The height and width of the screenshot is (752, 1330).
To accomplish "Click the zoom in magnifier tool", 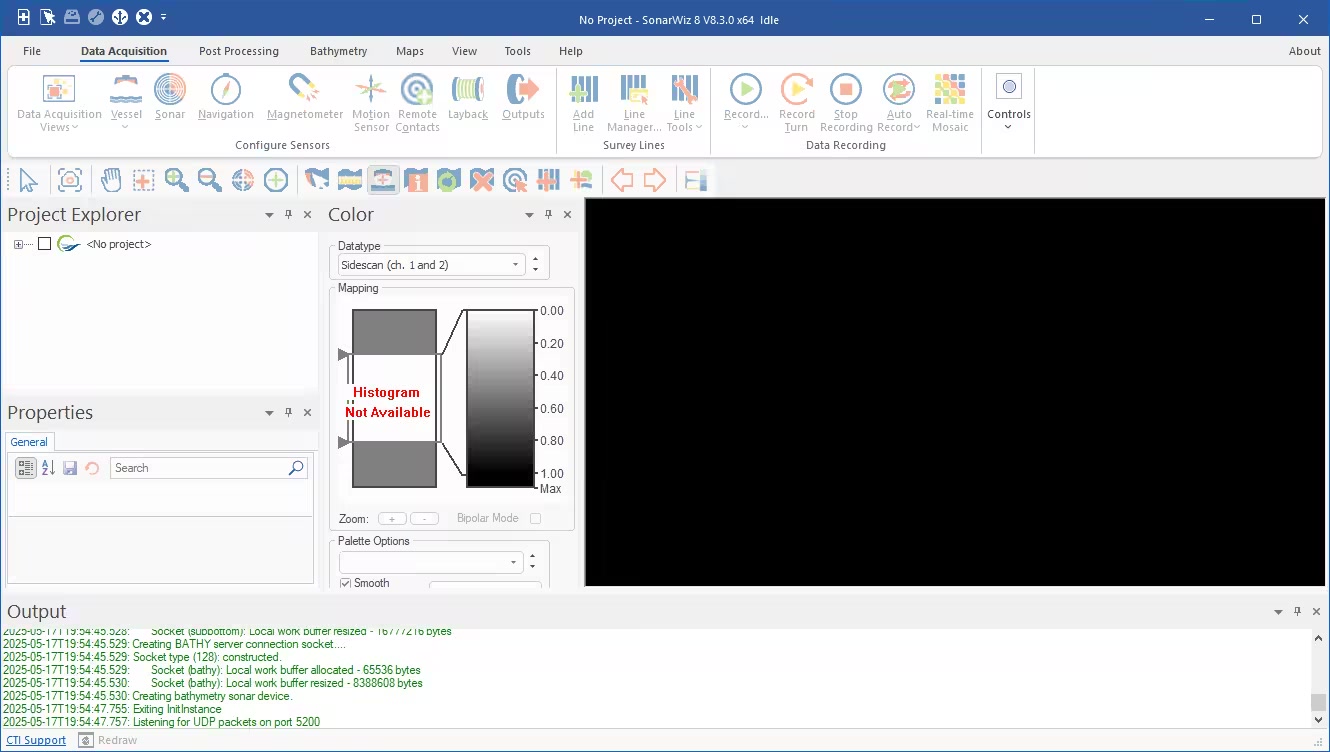I will pos(177,180).
